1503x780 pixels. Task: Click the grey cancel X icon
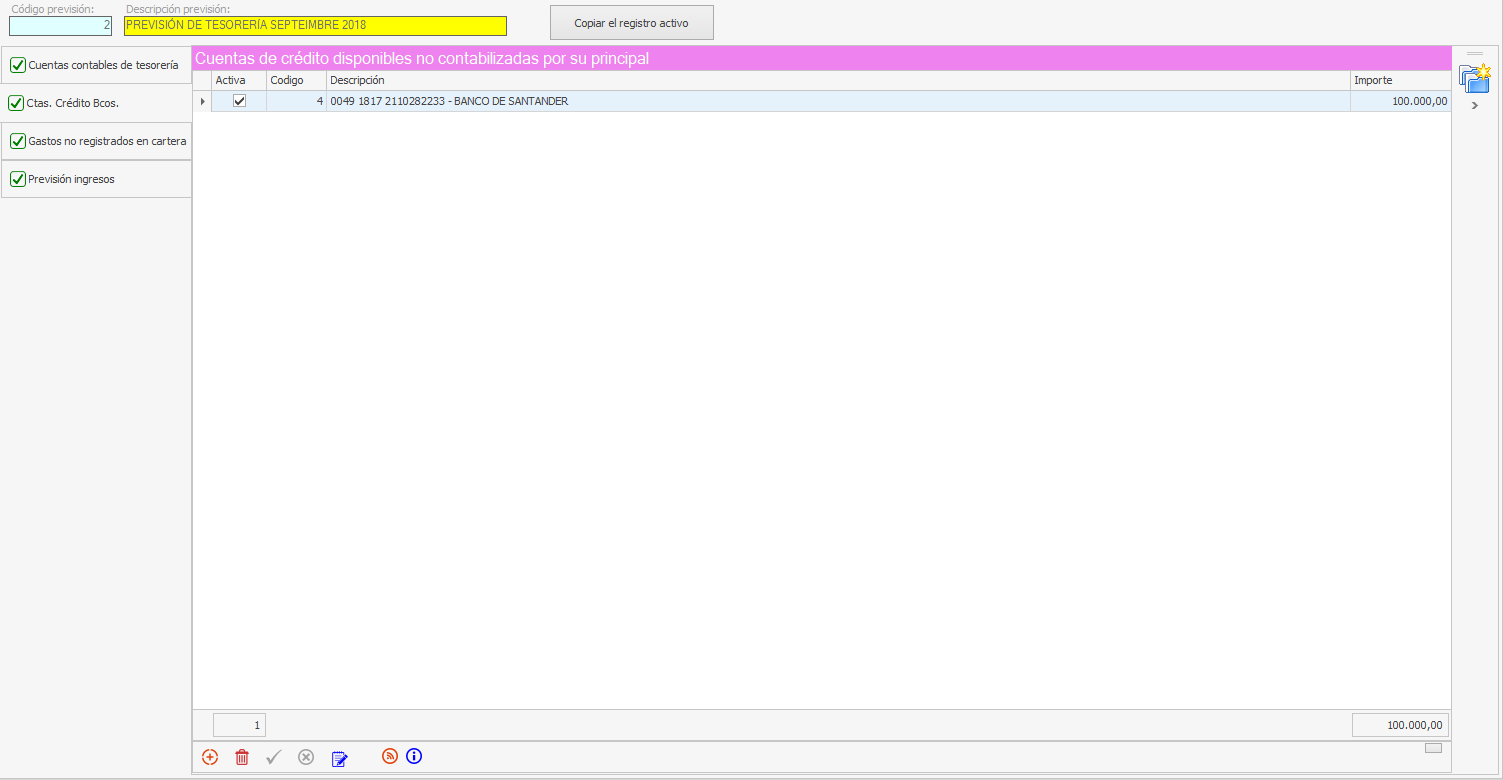pyautogui.click(x=306, y=758)
